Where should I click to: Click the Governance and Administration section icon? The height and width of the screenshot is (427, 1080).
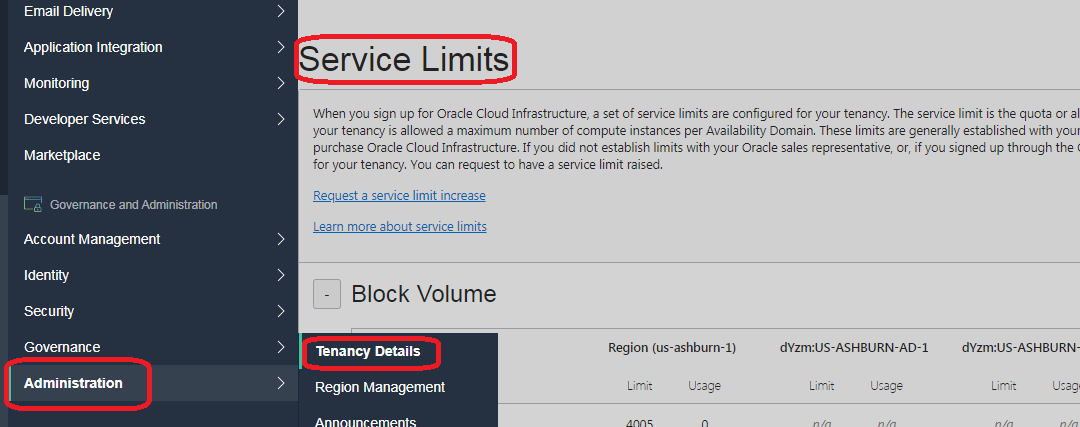pyautogui.click(x=32, y=204)
